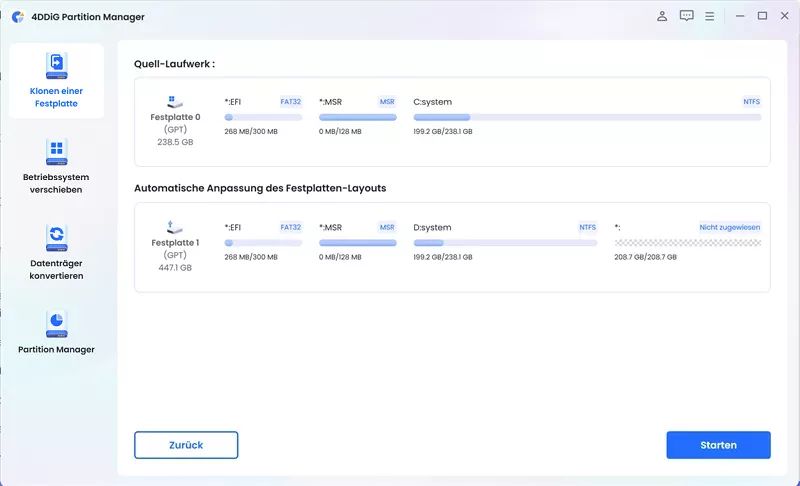Select the Festplatte 1 disk icon

pos(174,227)
